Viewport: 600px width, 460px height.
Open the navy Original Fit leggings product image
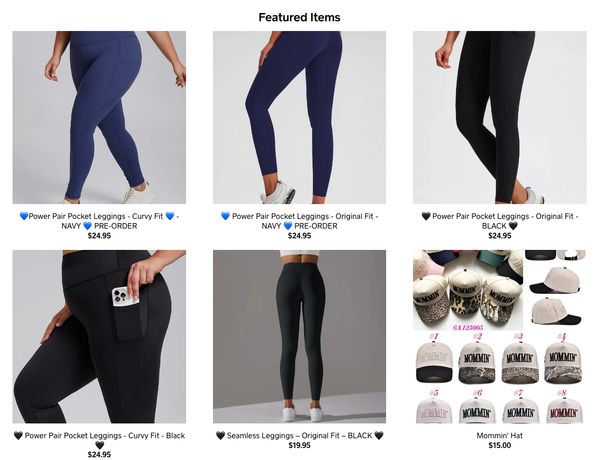click(299, 117)
